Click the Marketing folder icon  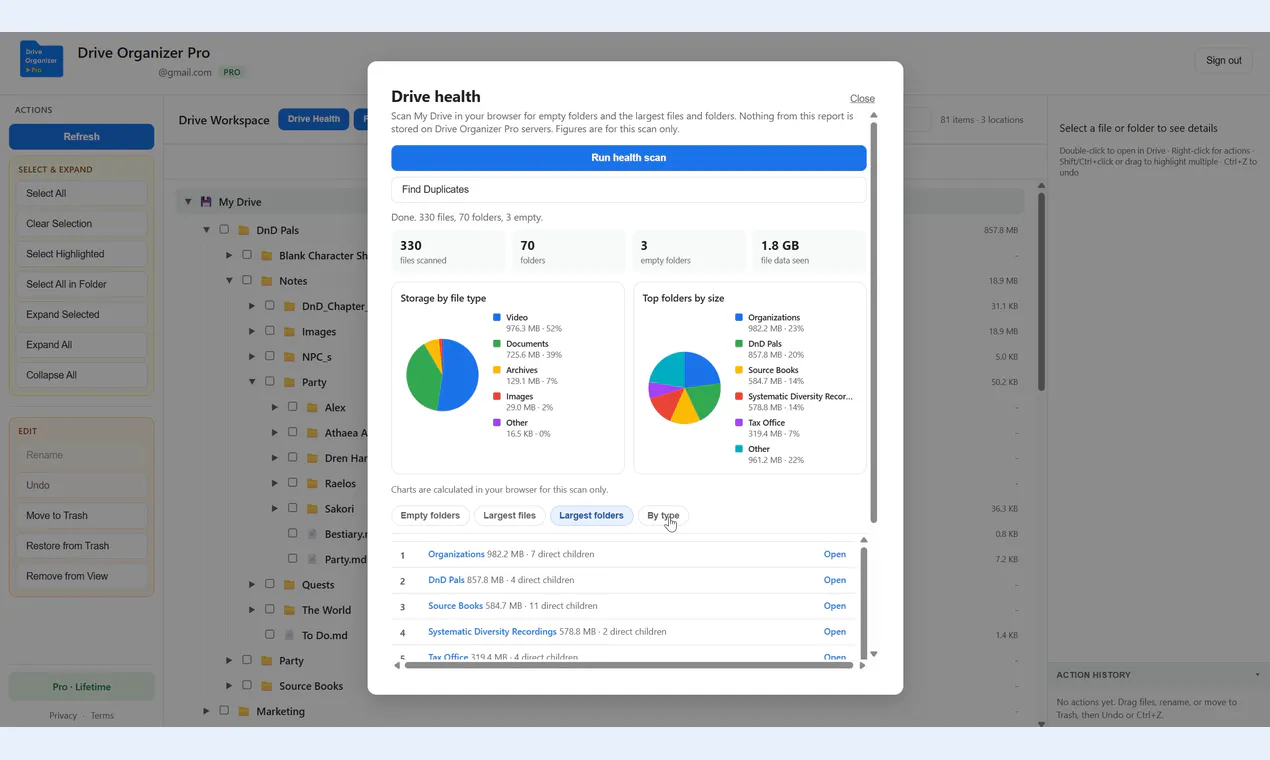pos(244,712)
